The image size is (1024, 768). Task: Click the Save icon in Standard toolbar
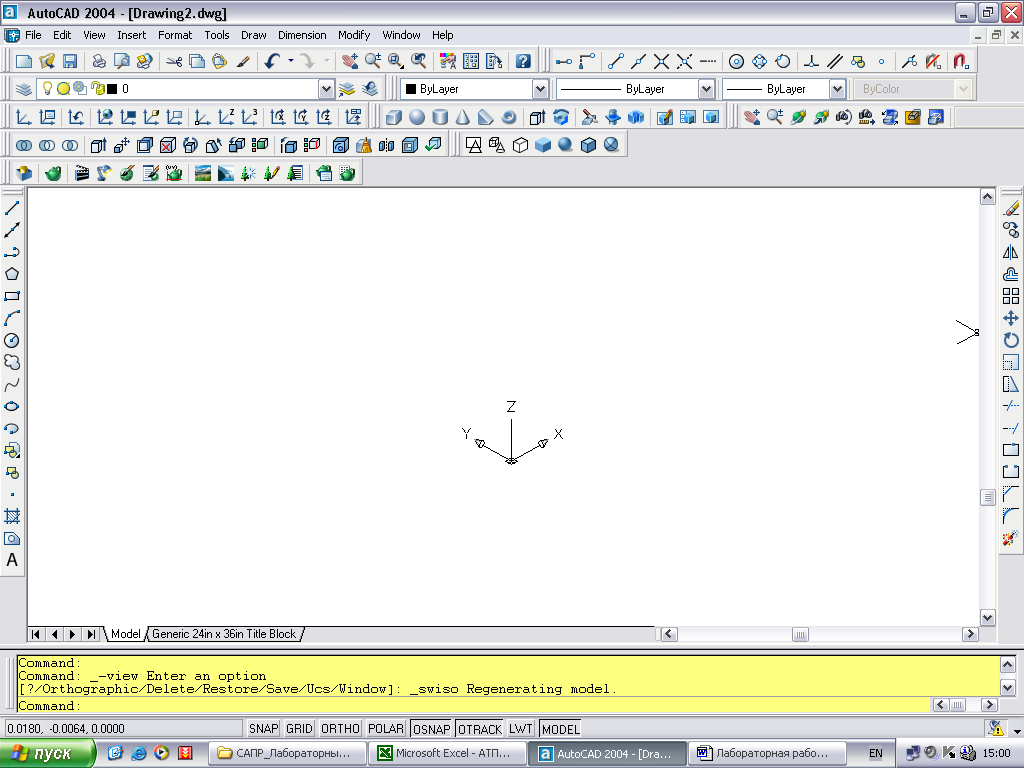pos(70,61)
